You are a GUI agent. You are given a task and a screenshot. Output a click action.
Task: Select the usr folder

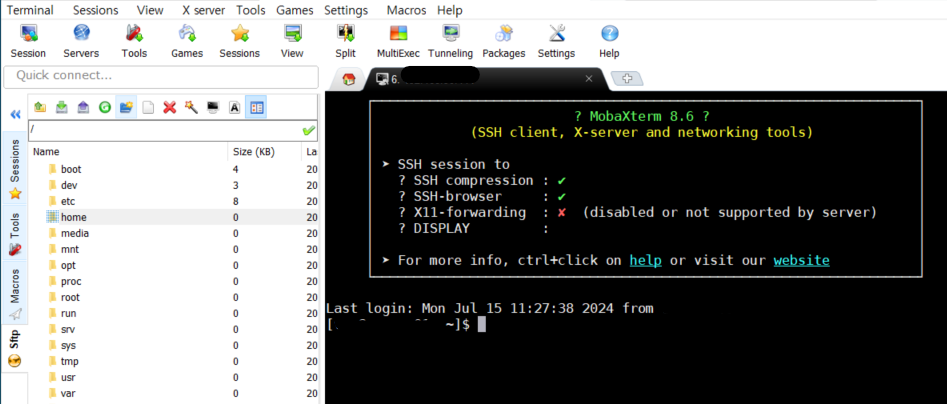pos(68,377)
